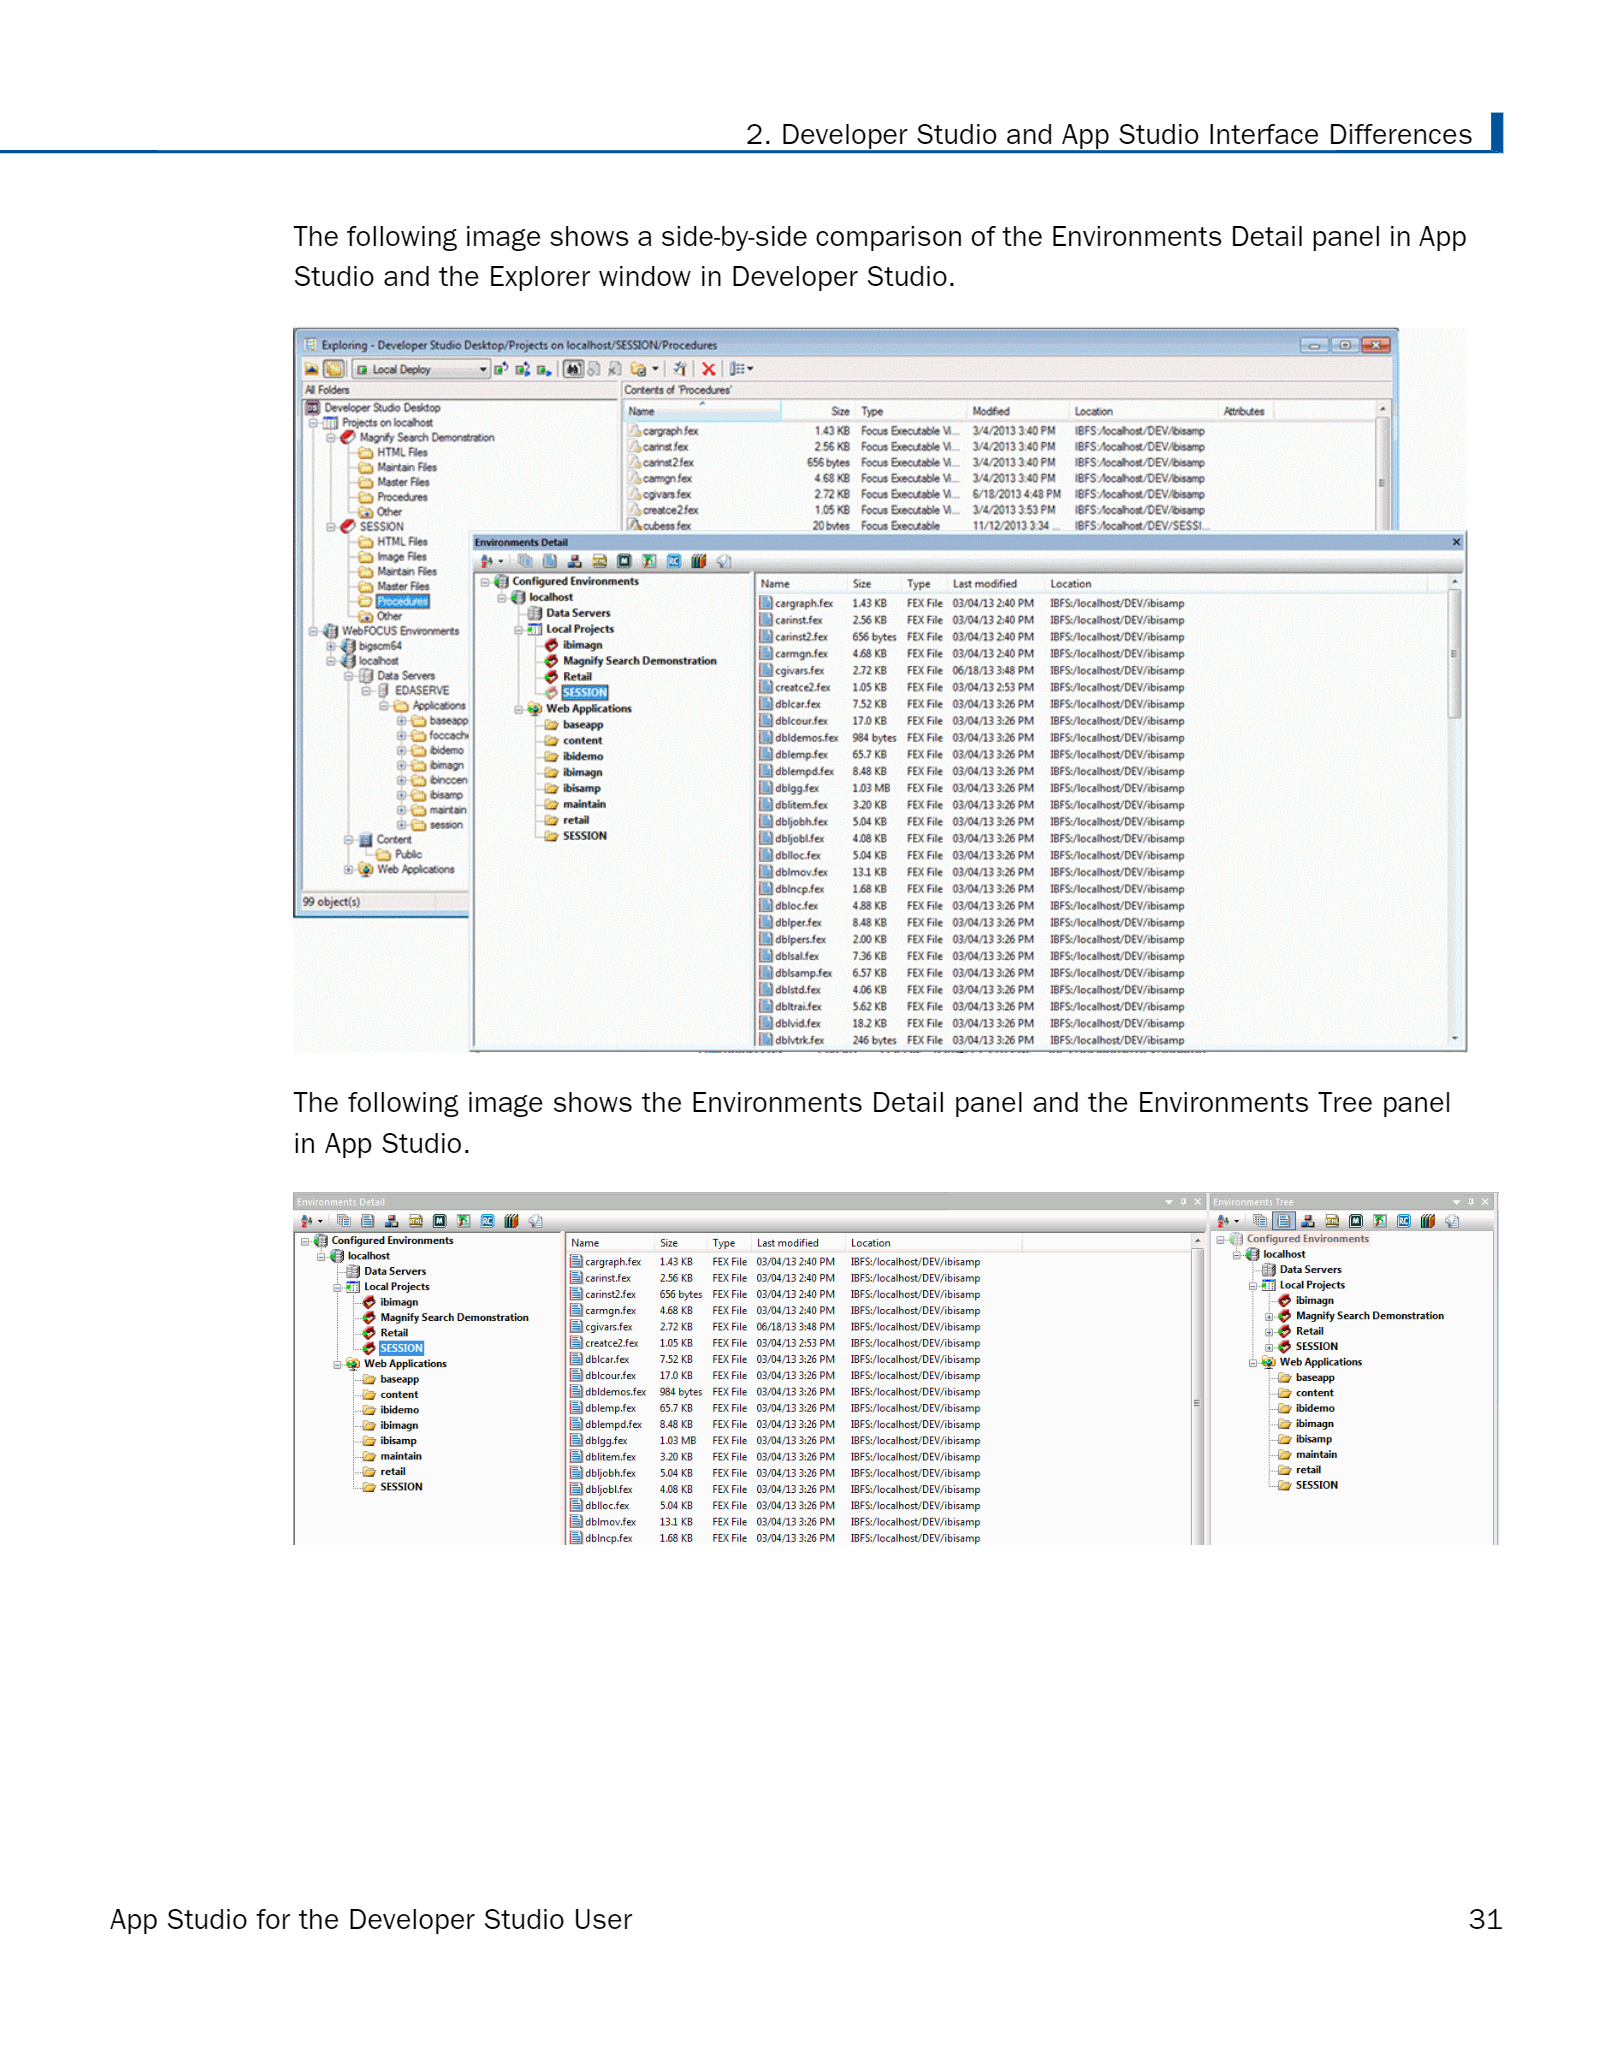
Task: Select dblvtrk.fex in overlaid Environments Detail list
Action: 799,1040
